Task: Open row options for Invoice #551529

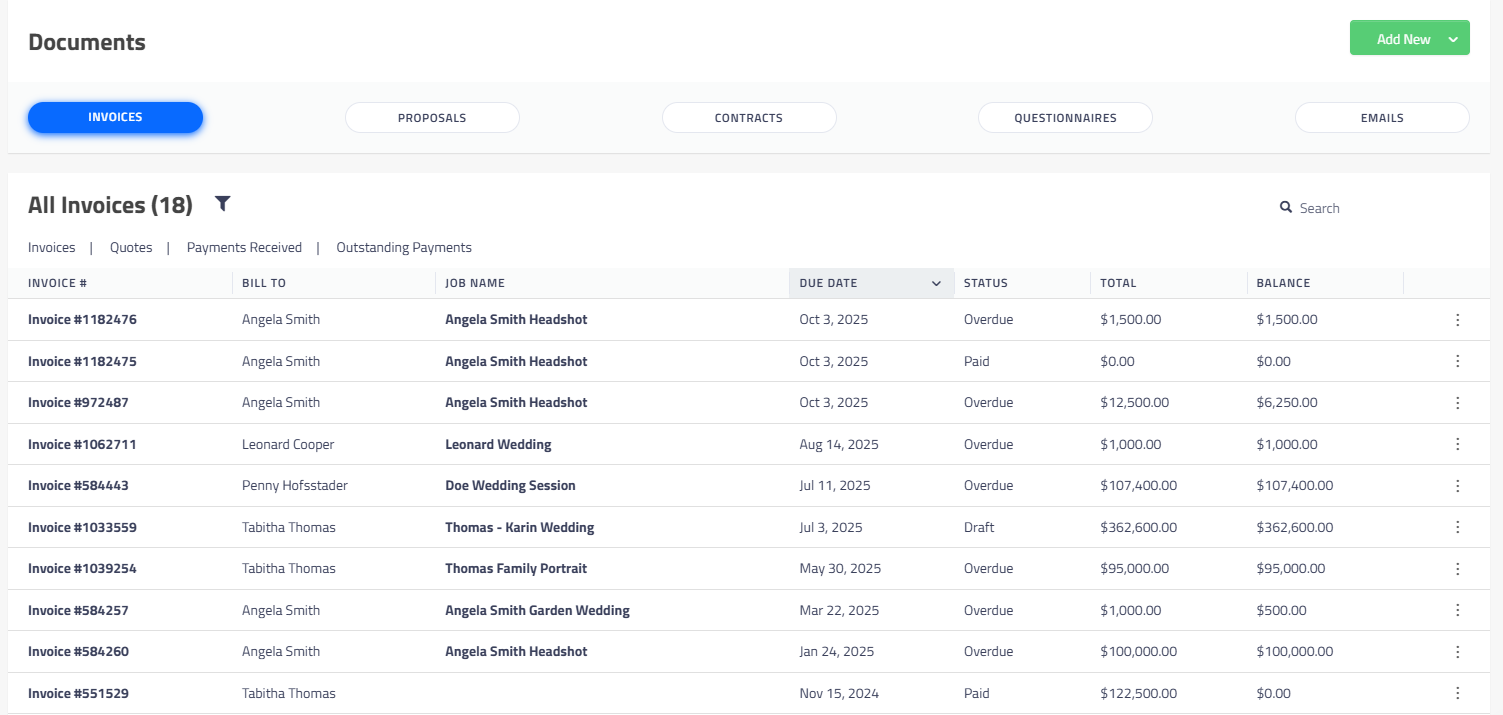Action: 1457,693
